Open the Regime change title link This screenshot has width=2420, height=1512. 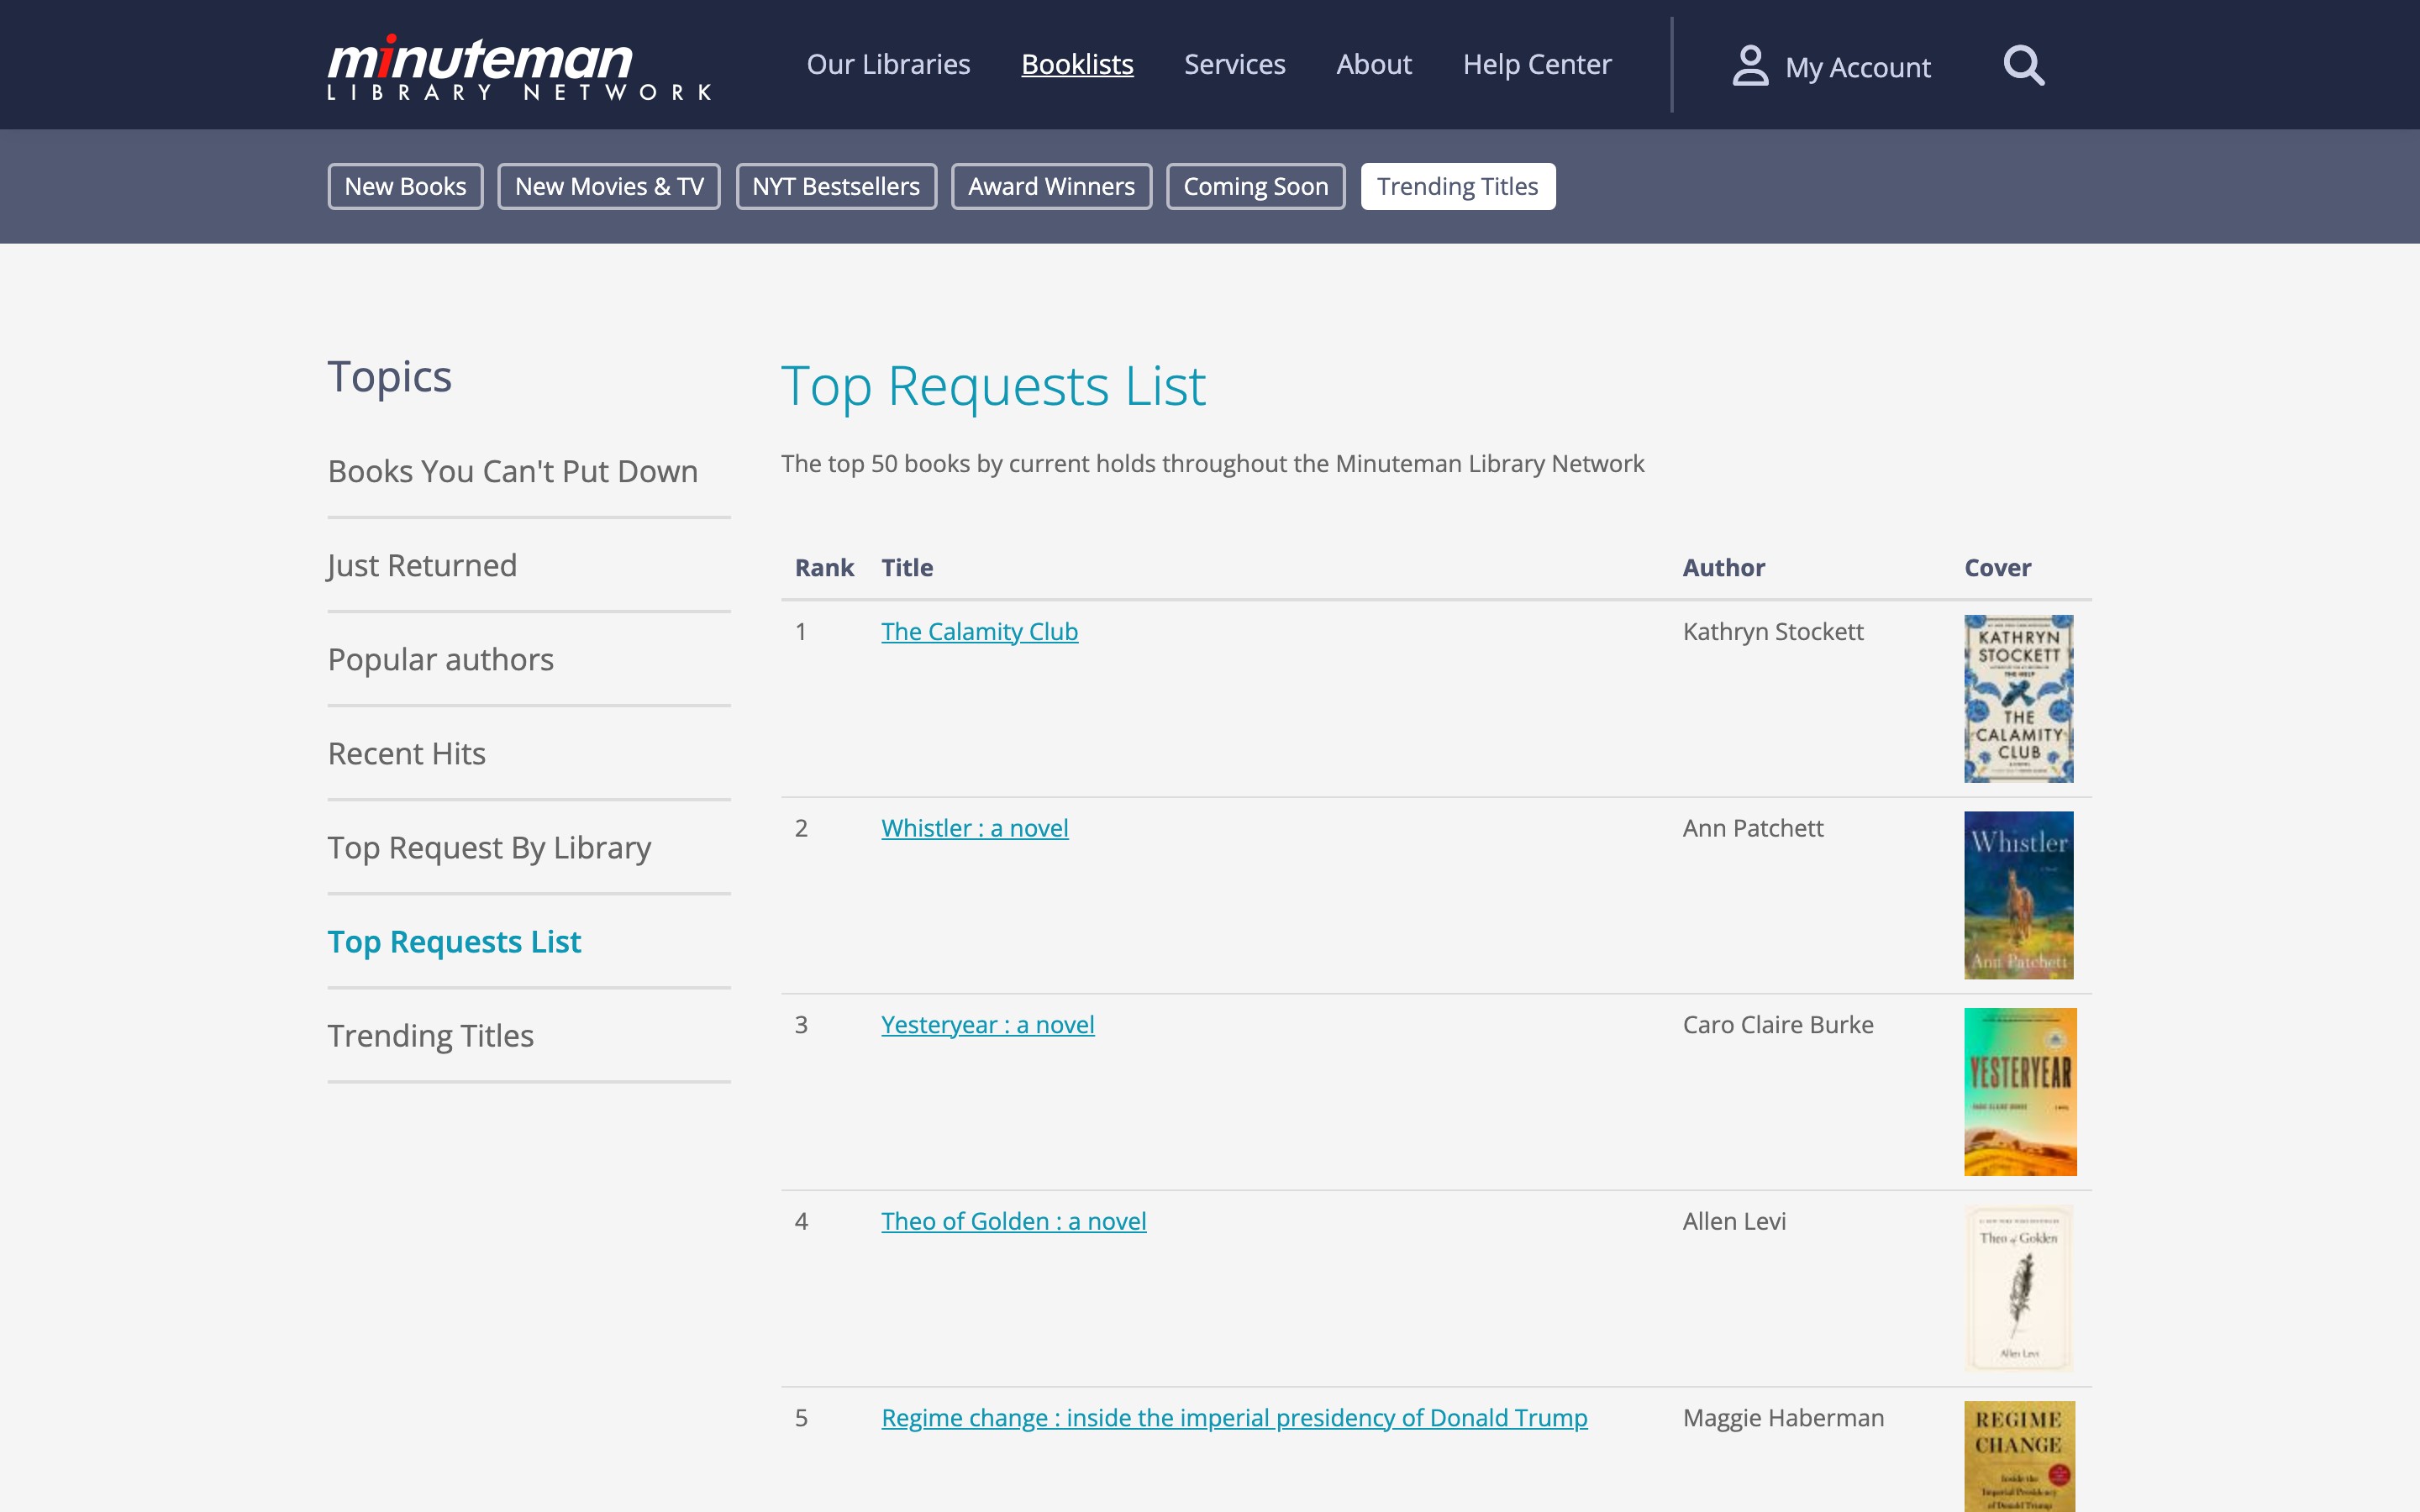[1234, 1418]
